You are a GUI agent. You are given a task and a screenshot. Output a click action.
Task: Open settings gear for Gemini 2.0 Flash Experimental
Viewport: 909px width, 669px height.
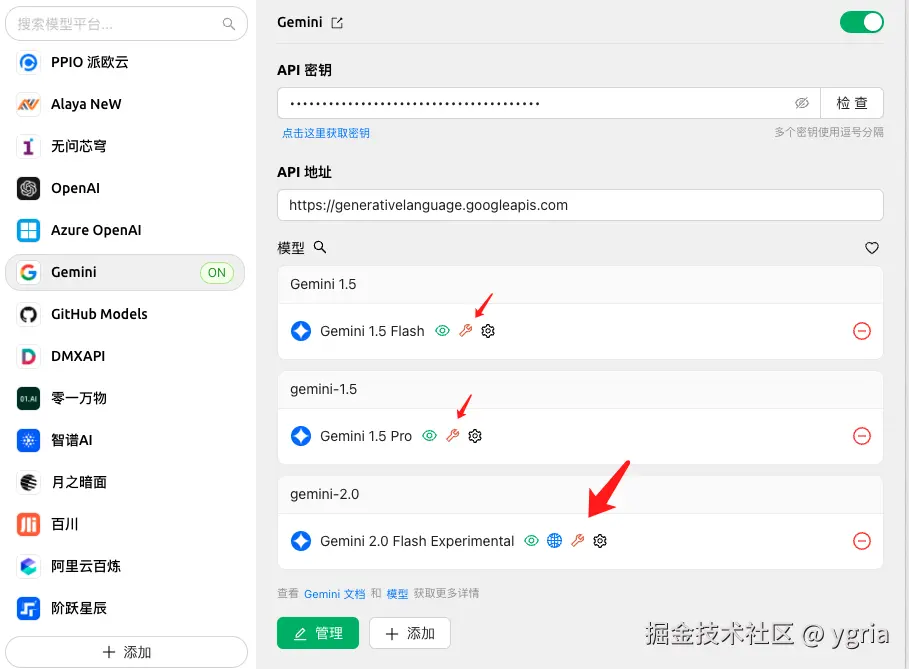click(x=600, y=541)
